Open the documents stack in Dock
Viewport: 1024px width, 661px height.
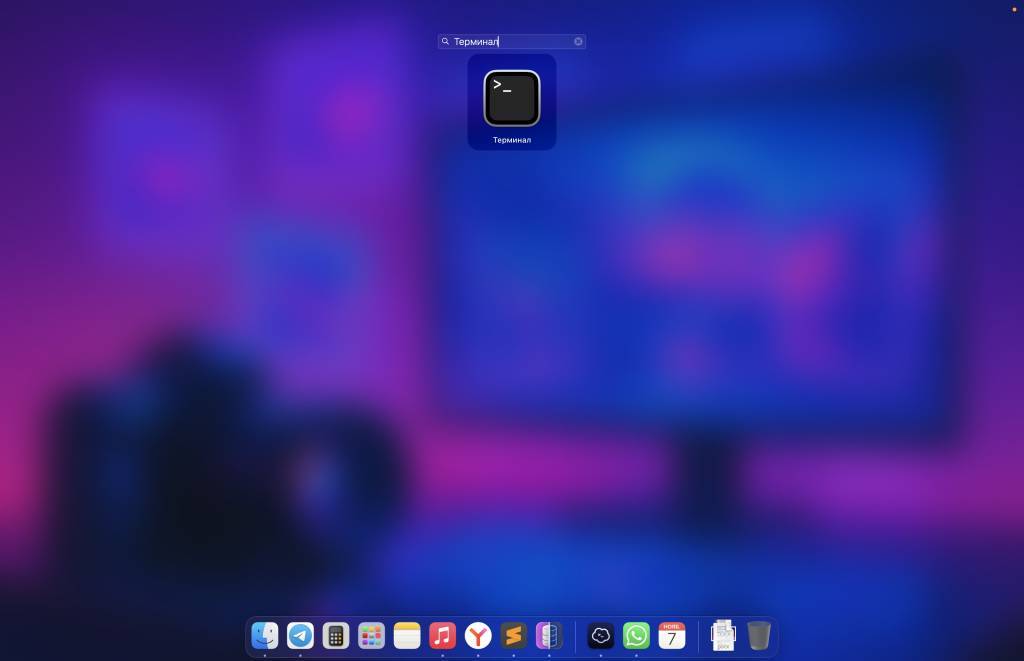pyautogui.click(x=723, y=635)
